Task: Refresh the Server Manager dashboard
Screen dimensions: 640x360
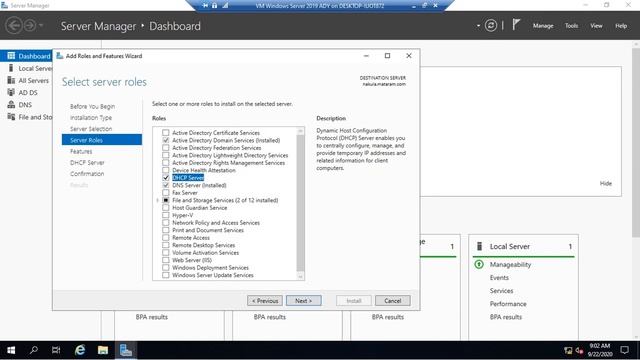Action: coord(491,26)
